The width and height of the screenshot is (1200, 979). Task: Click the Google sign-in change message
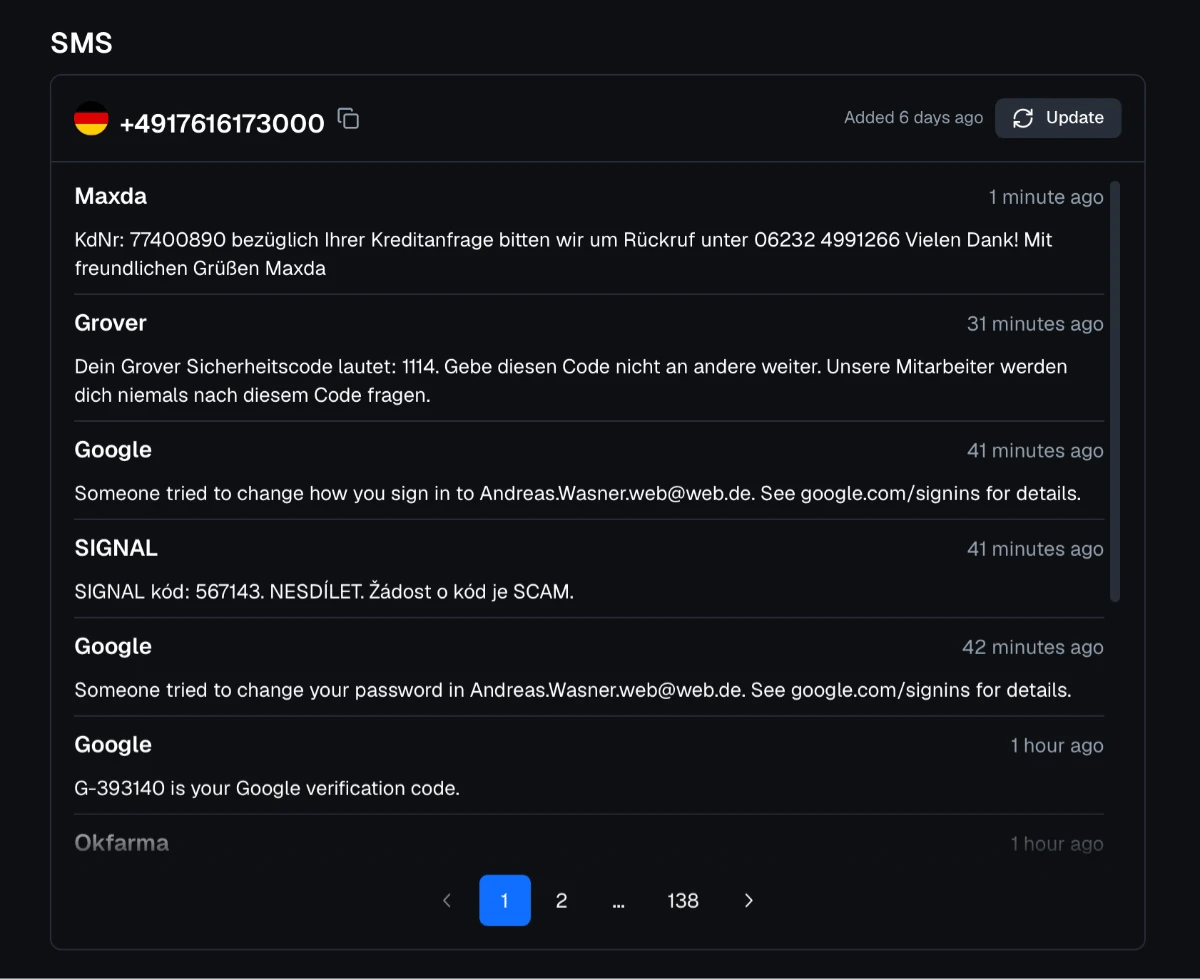[x=578, y=493]
